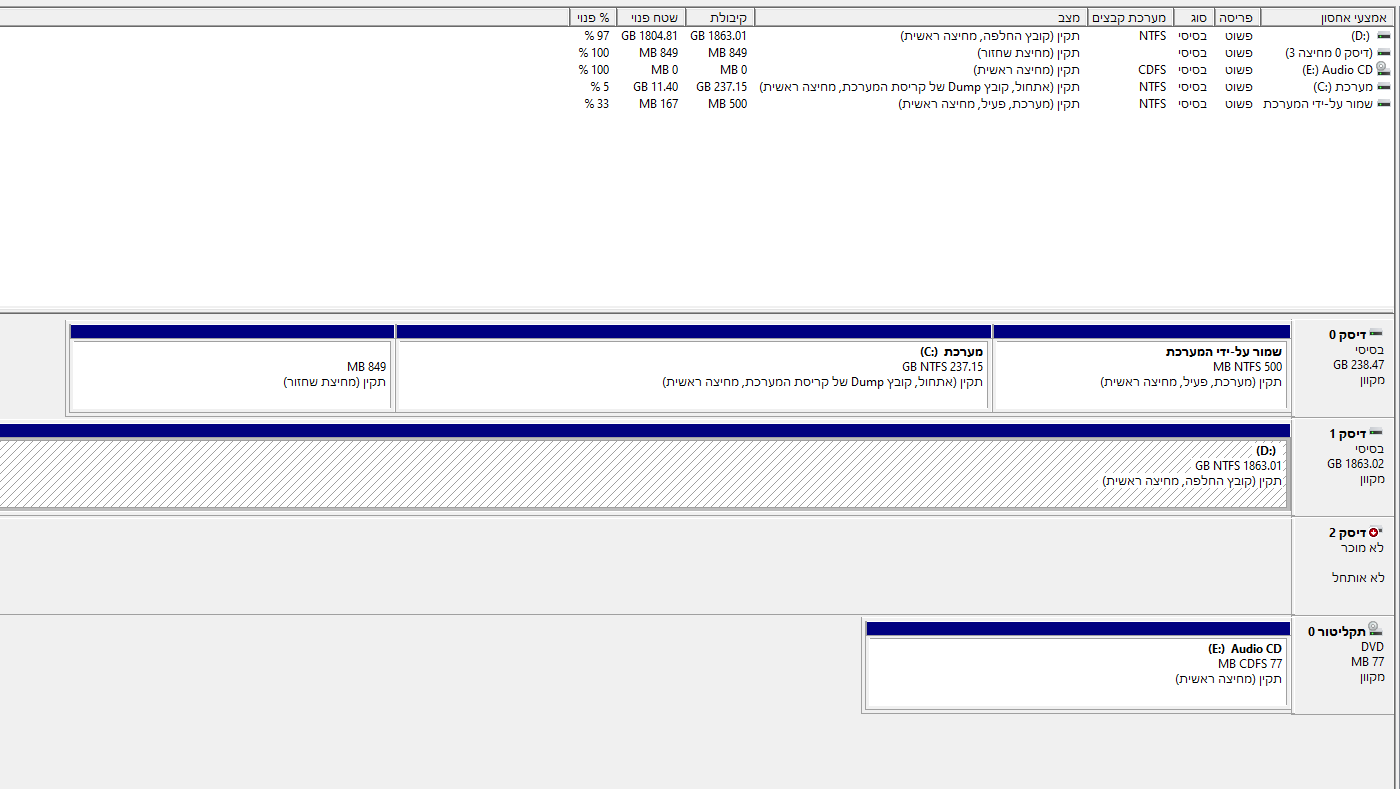Sort by the פריסה column header
Screen dimensions: 1400x789
click(x=1237, y=18)
